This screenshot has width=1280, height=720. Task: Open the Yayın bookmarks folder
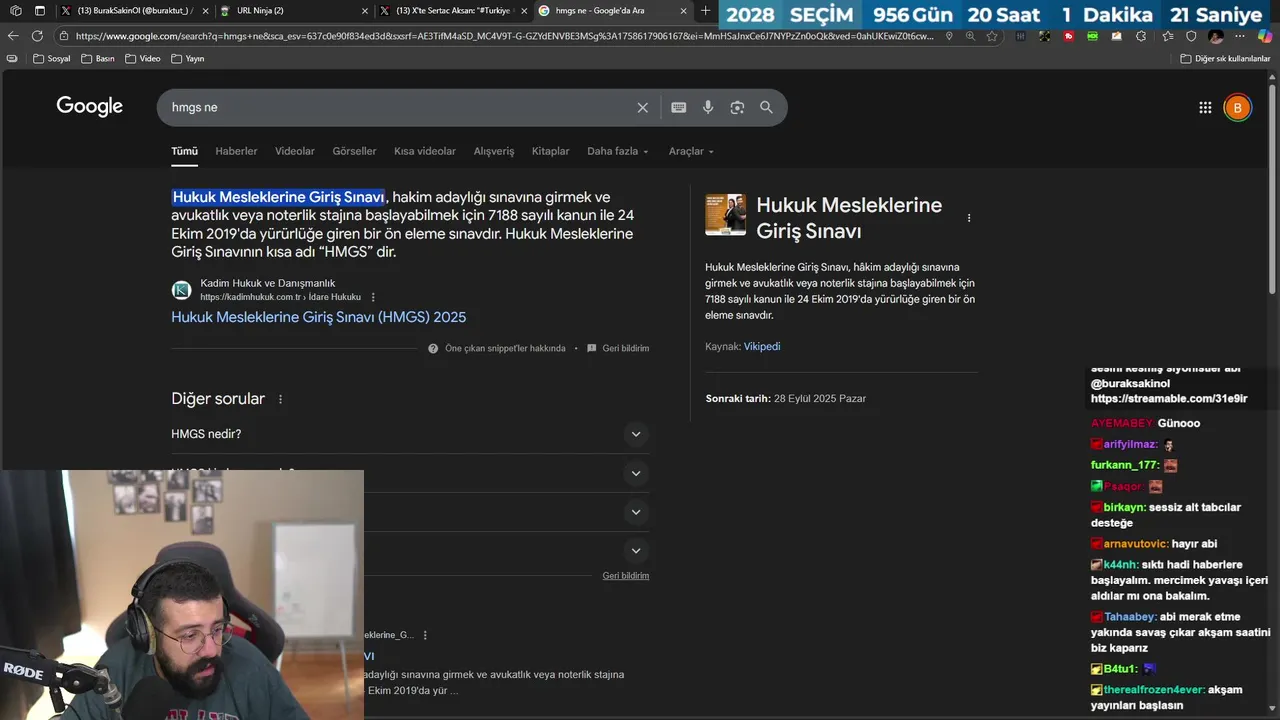click(188, 58)
